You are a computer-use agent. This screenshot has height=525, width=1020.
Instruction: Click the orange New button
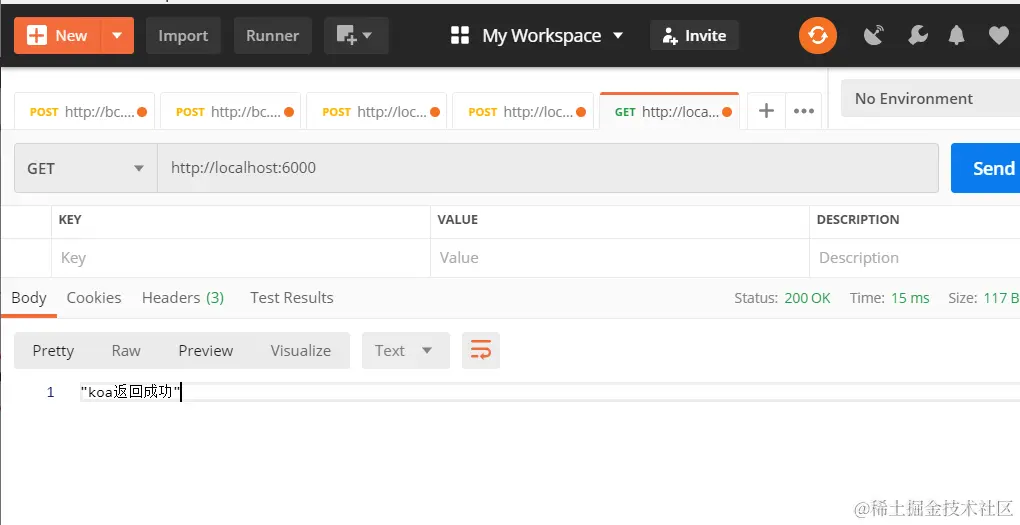(x=57, y=36)
